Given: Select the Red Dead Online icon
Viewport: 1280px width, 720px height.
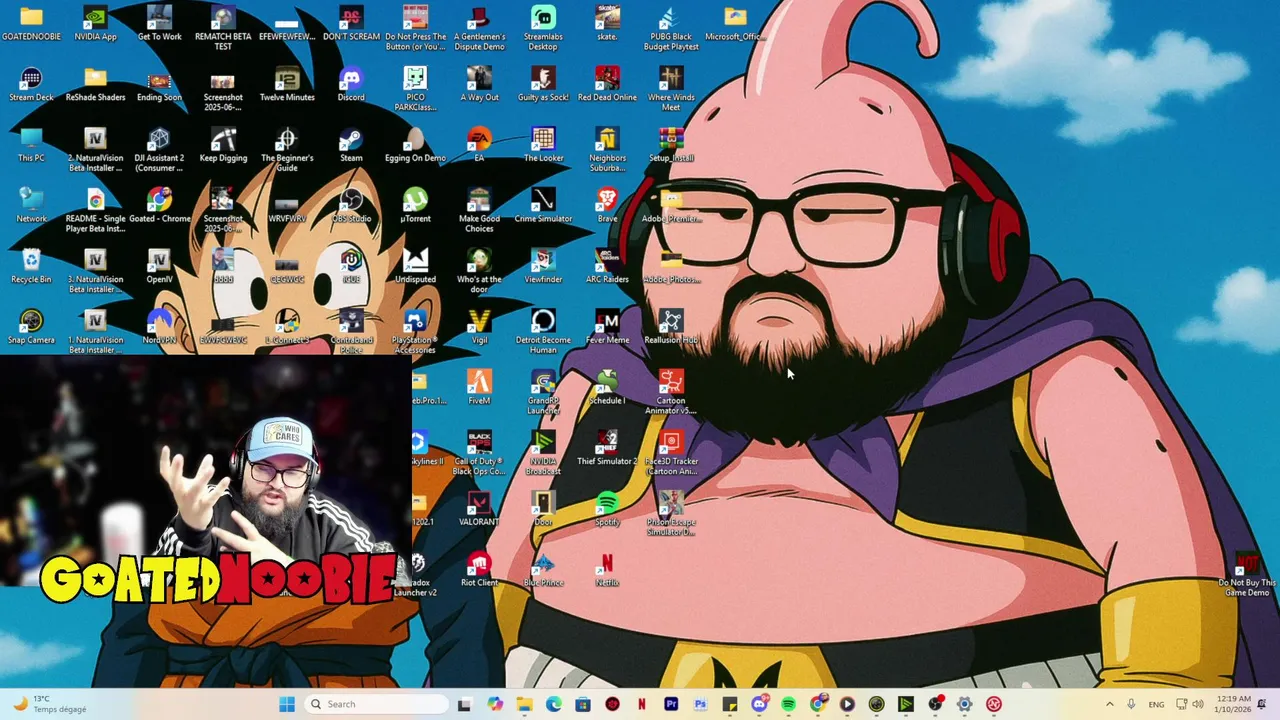Looking at the screenshot, I should click(x=607, y=85).
